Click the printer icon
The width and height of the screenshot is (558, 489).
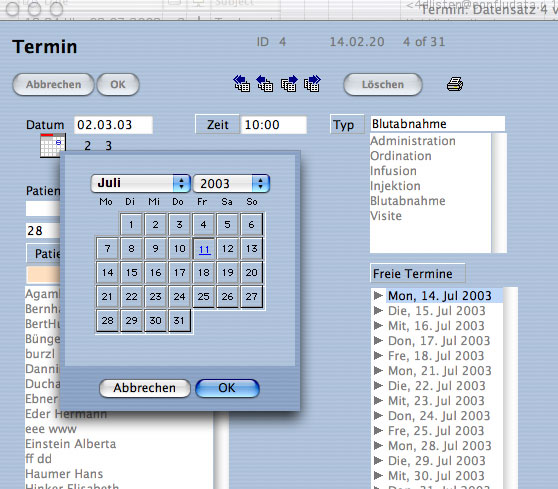[455, 84]
